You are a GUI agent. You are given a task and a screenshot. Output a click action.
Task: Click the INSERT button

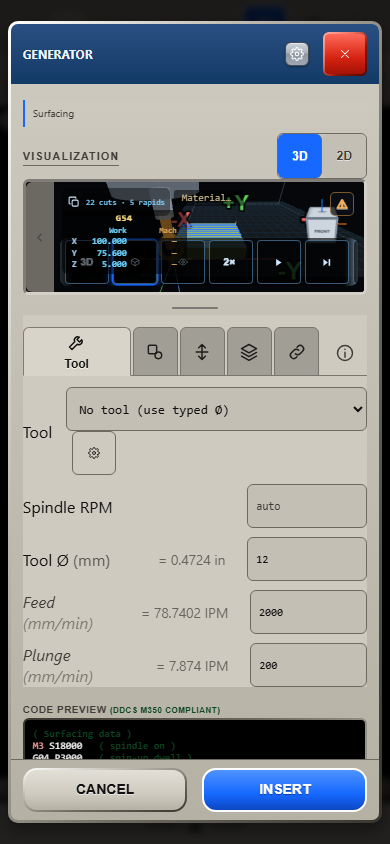(x=285, y=790)
